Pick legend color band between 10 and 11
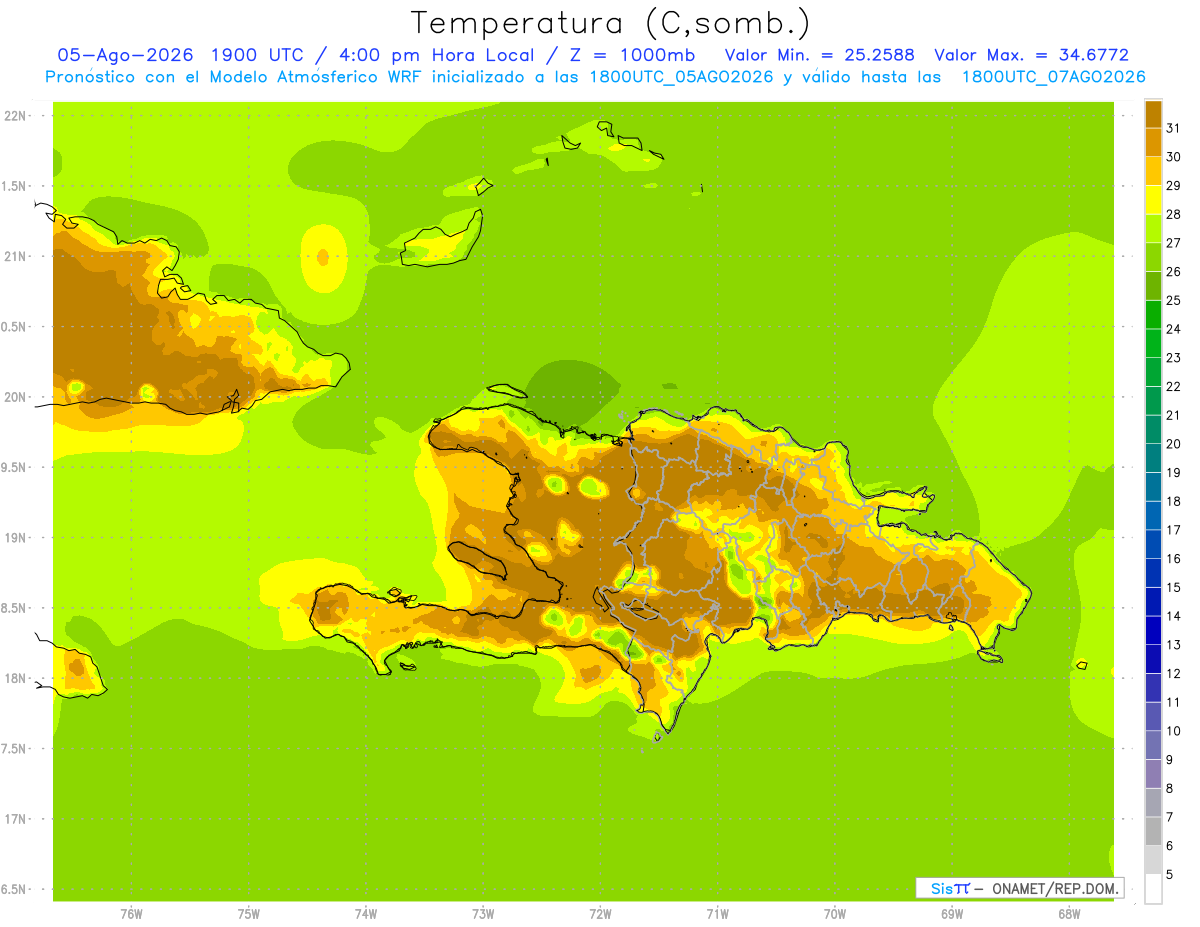Screen dimensions: 1200x927 (x=1153, y=716)
